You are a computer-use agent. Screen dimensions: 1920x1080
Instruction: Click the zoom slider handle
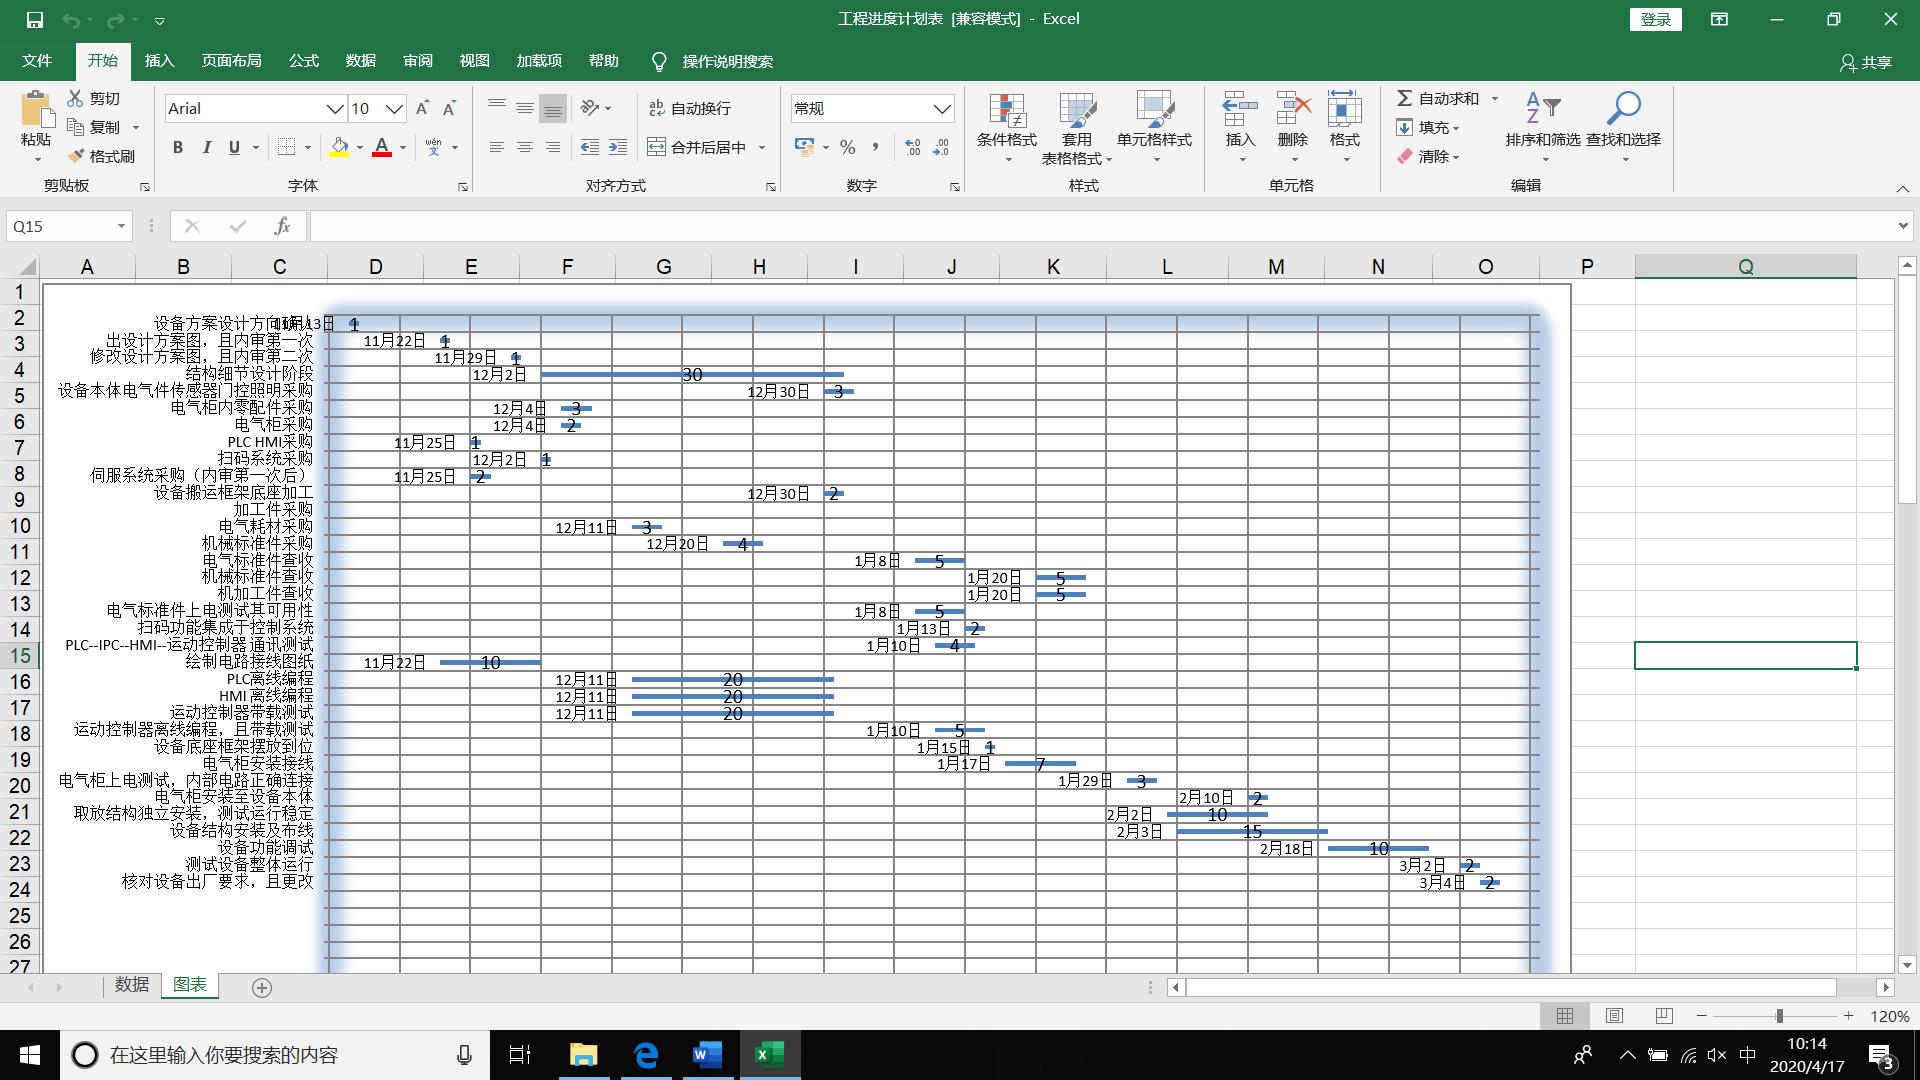coord(1779,1016)
